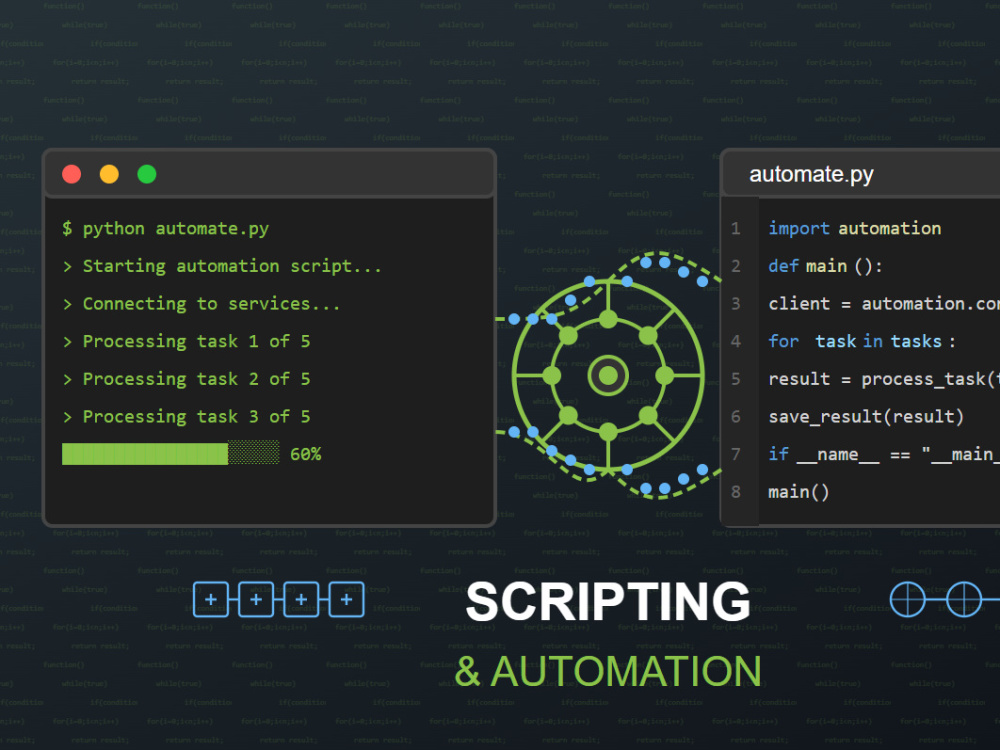Screen dimensions: 1000x750
Task: Click the red close button on terminal window
Action: point(71,174)
